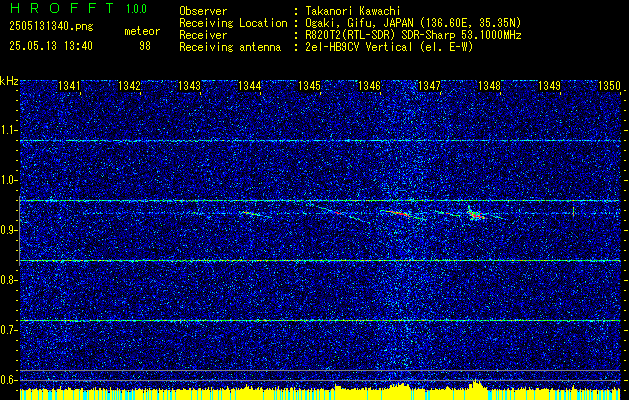Click the date stamp 25.05.13 13:40
This screenshot has height=400, width=629.
pos(51,46)
